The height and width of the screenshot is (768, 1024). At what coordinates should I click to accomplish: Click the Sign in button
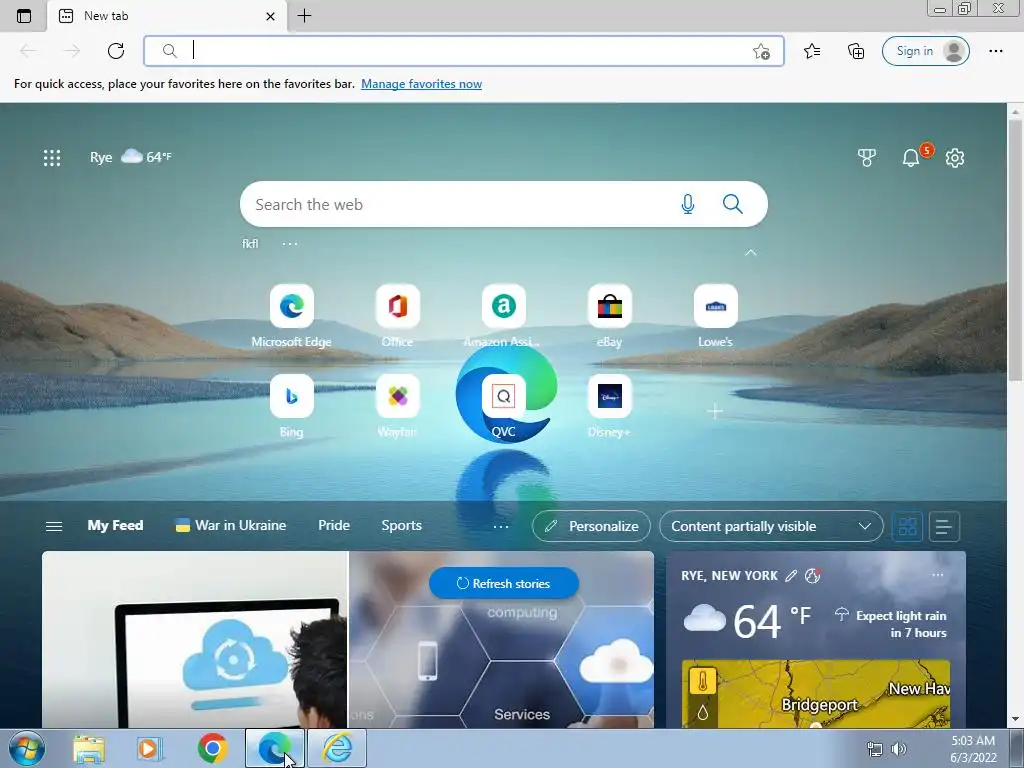[925, 51]
